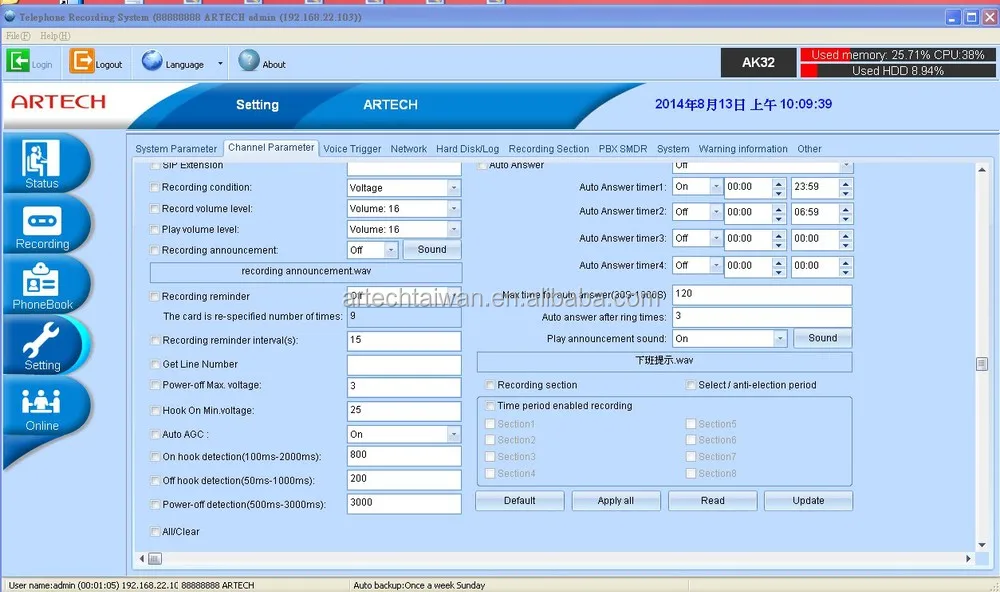Click the orange Logout icon
This screenshot has width=1000, height=592.
(x=82, y=61)
